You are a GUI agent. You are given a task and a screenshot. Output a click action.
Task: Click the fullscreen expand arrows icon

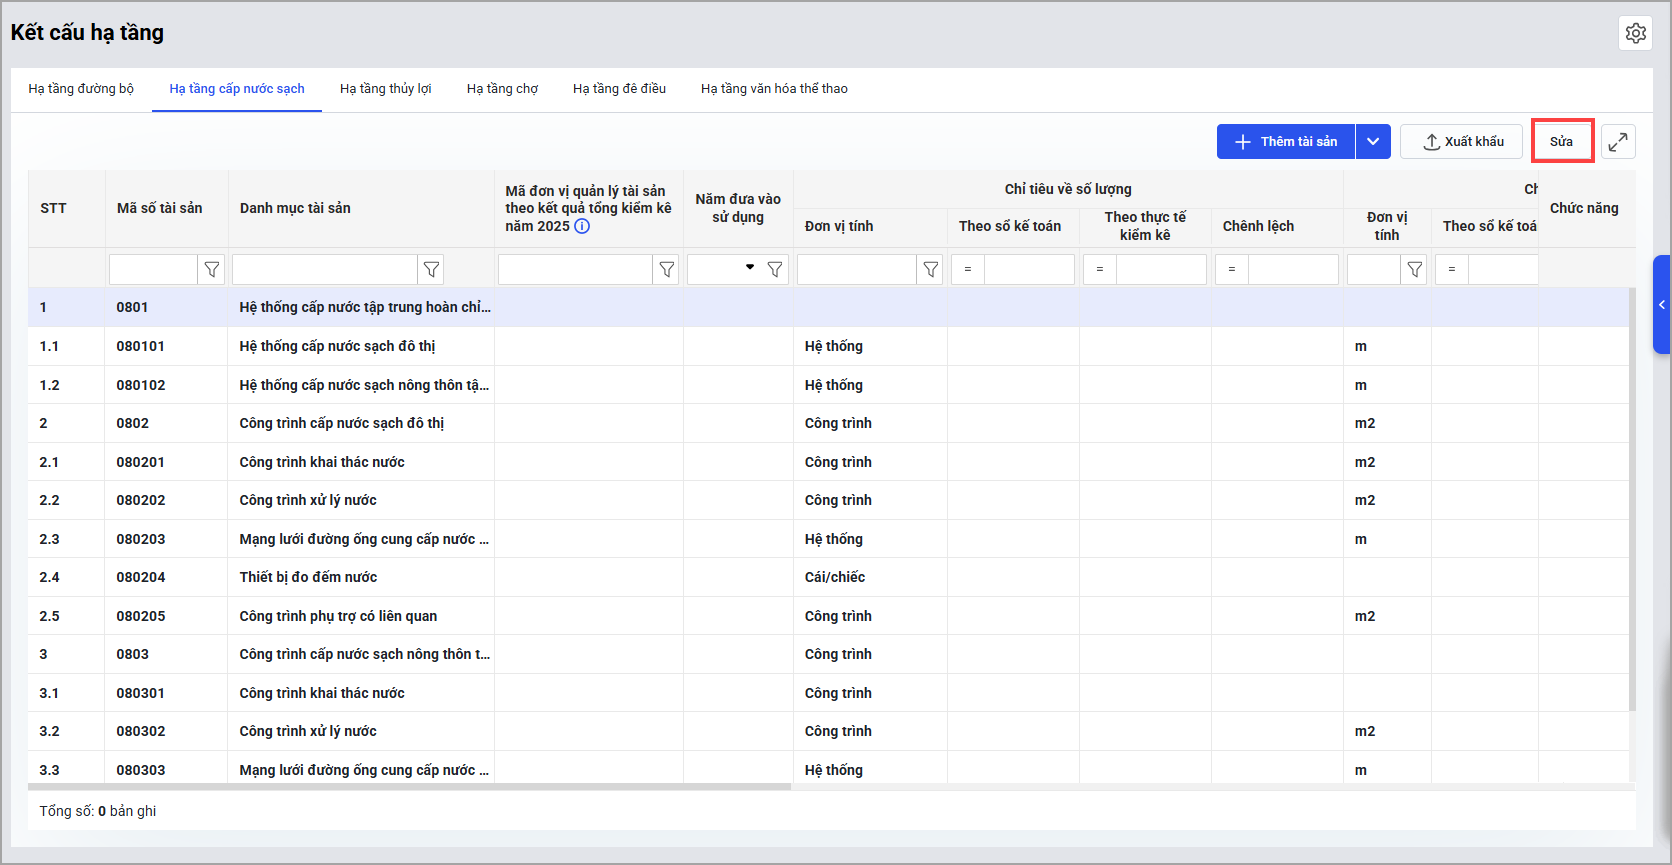tap(1618, 142)
